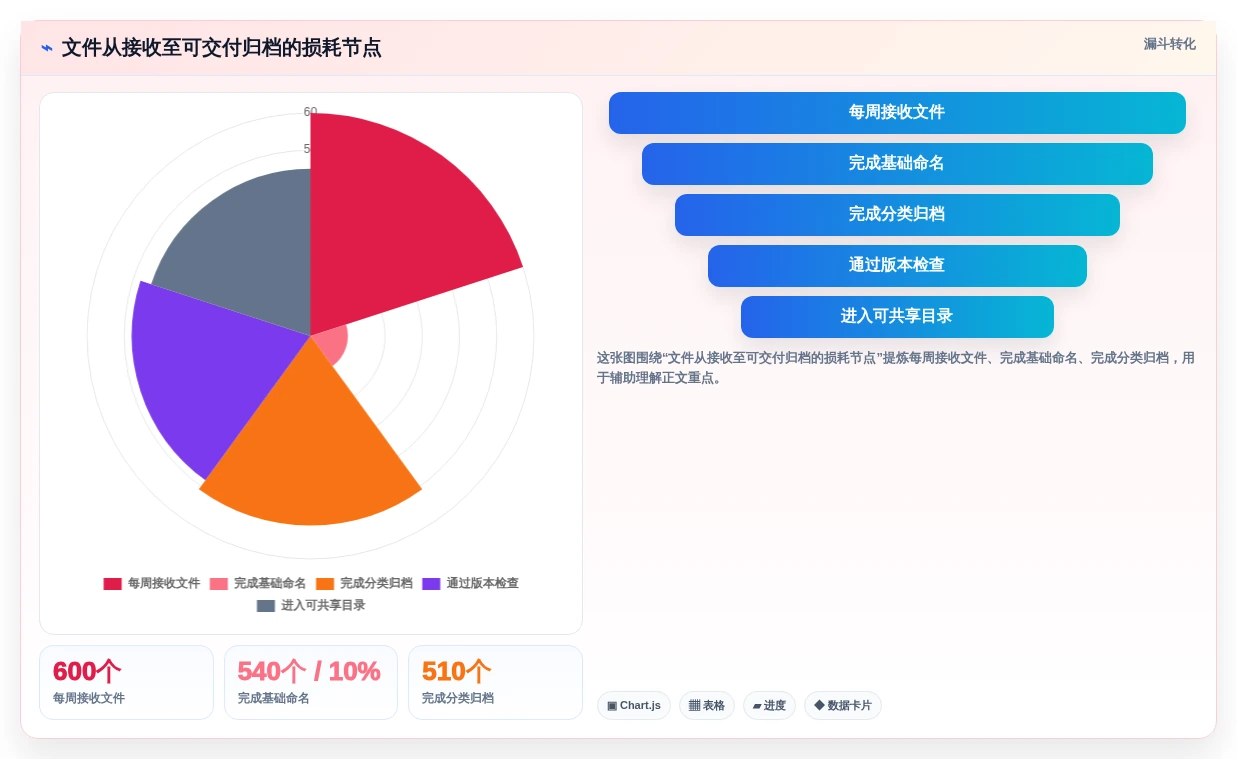Toggle the 每周接收文件 legend red swatch

pyautogui.click(x=113, y=584)
